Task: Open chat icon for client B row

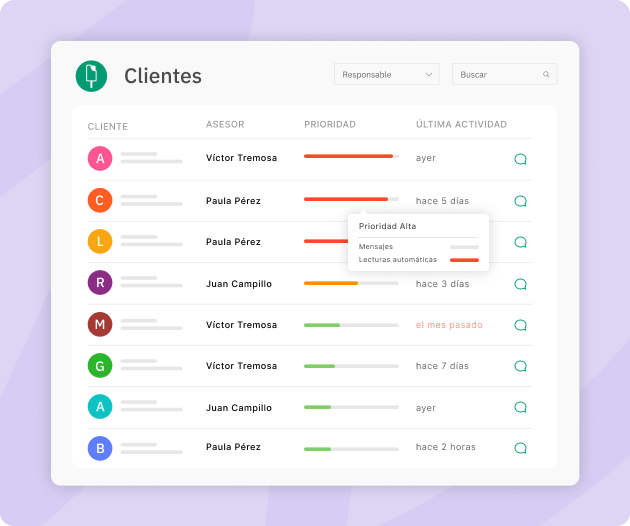Action: coord(520,448)
